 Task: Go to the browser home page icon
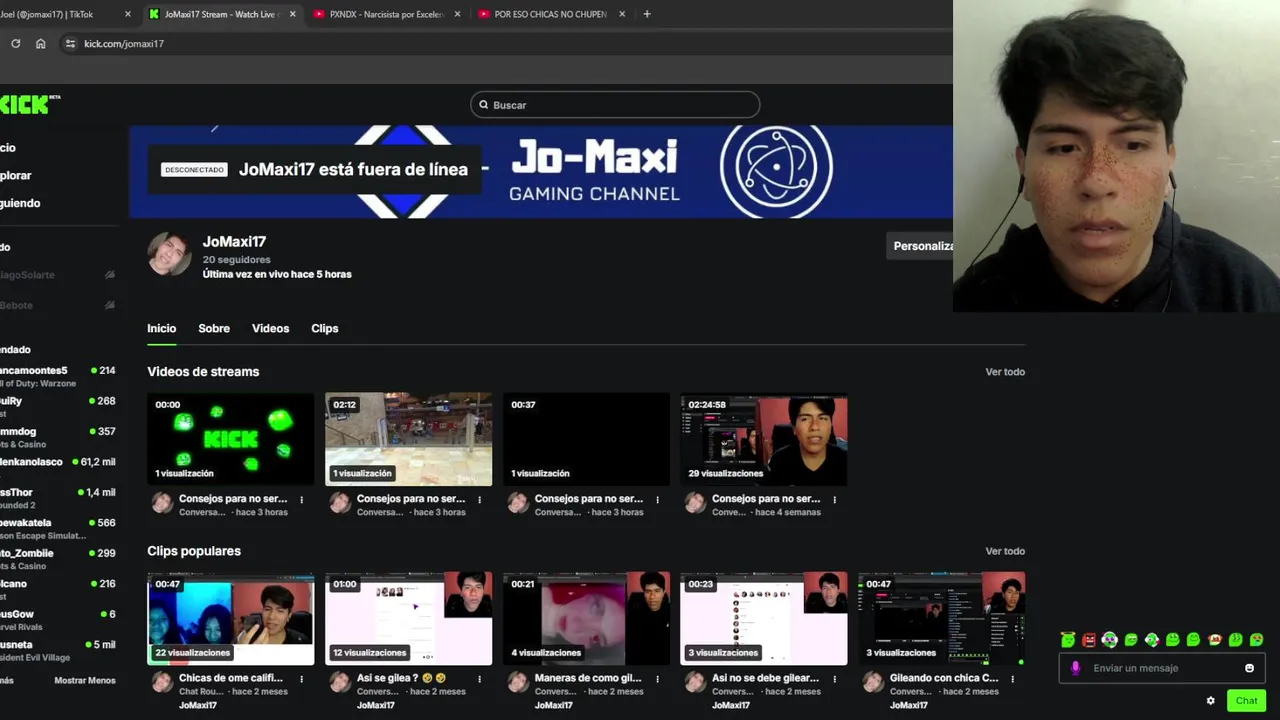coord(40,43)
